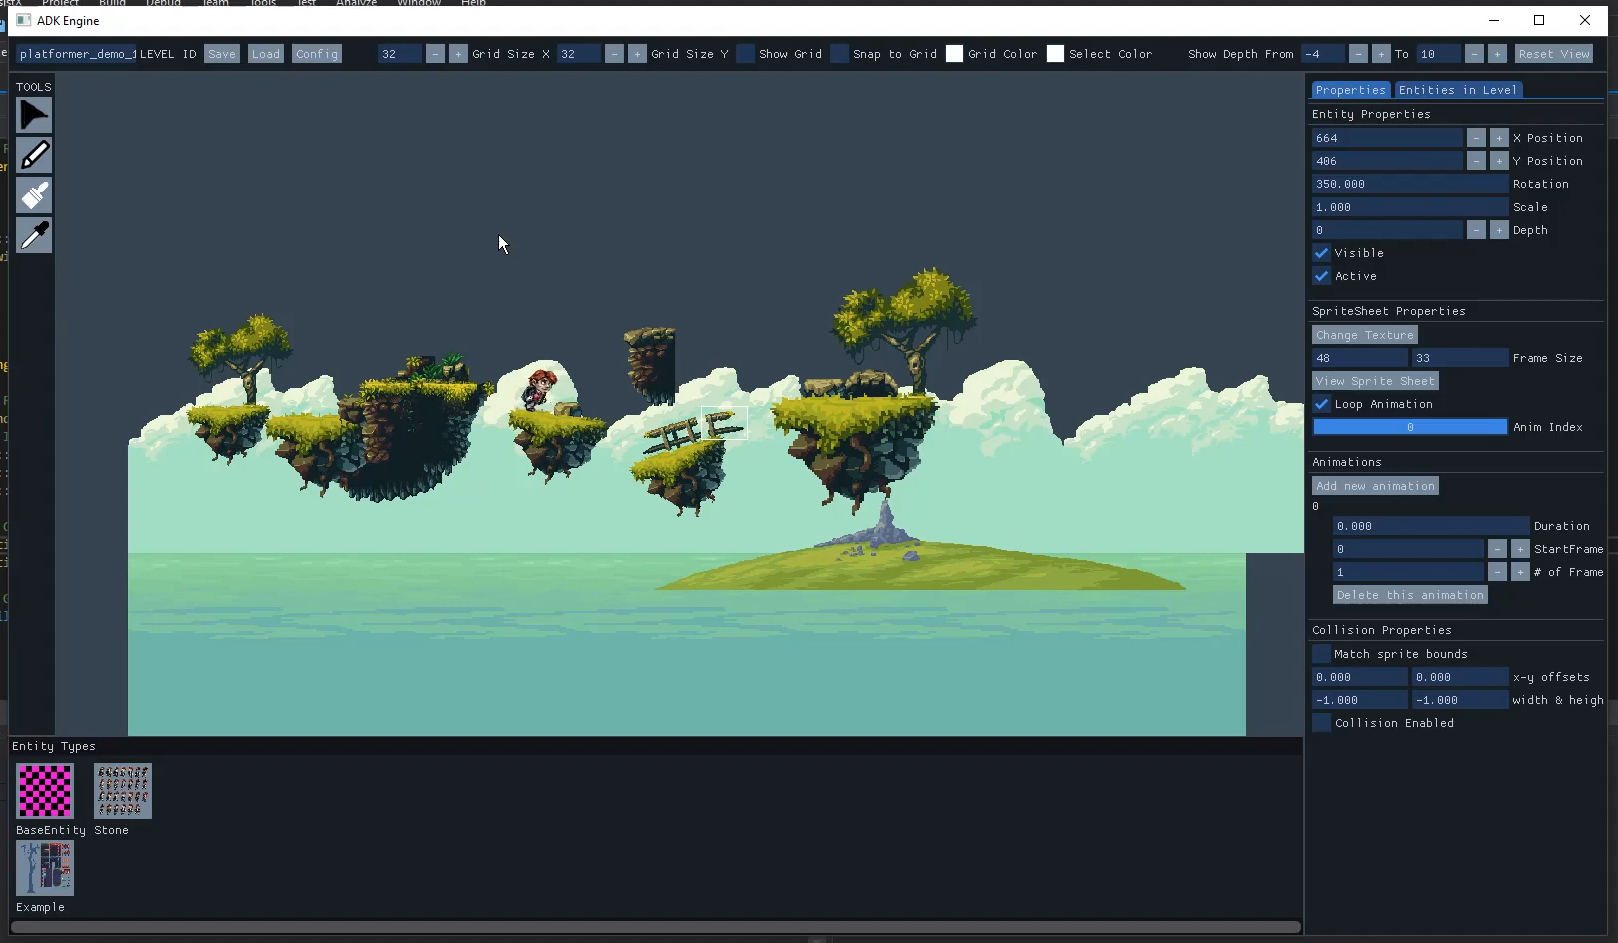Decrease the Y Position value

pos(1476,161)
